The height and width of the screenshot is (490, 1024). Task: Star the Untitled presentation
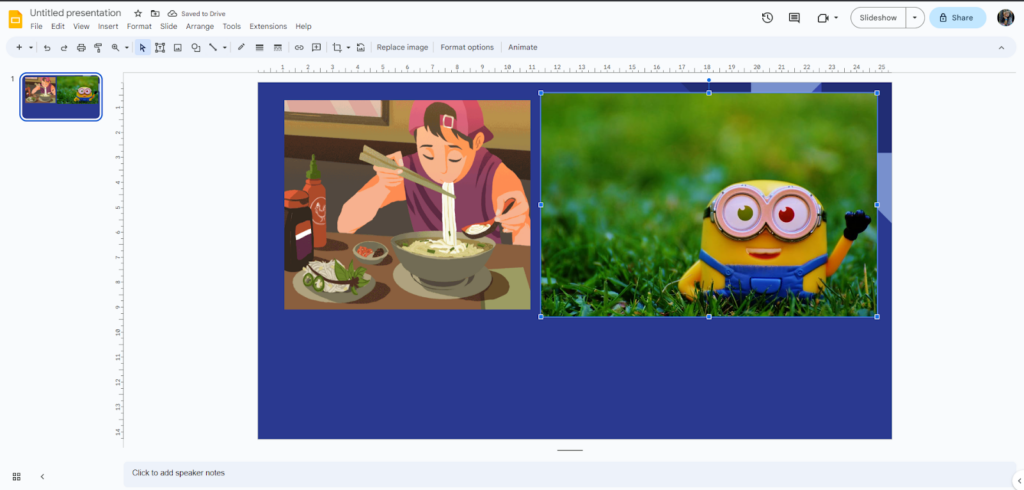click(x=138, y=13)
